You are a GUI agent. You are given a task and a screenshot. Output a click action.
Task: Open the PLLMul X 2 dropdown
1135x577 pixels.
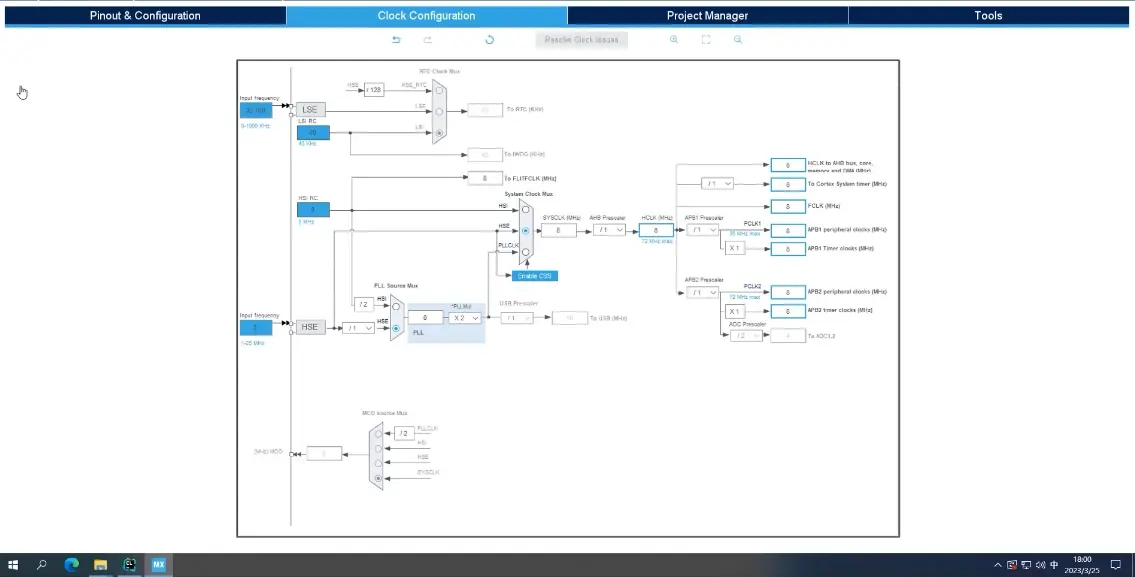[465, 318]
